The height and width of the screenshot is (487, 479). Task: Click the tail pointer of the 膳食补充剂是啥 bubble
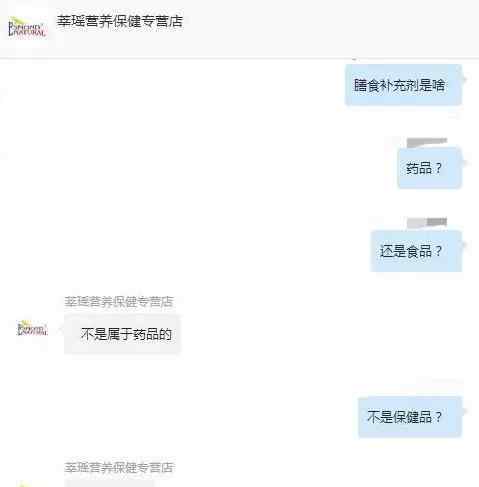464,79
